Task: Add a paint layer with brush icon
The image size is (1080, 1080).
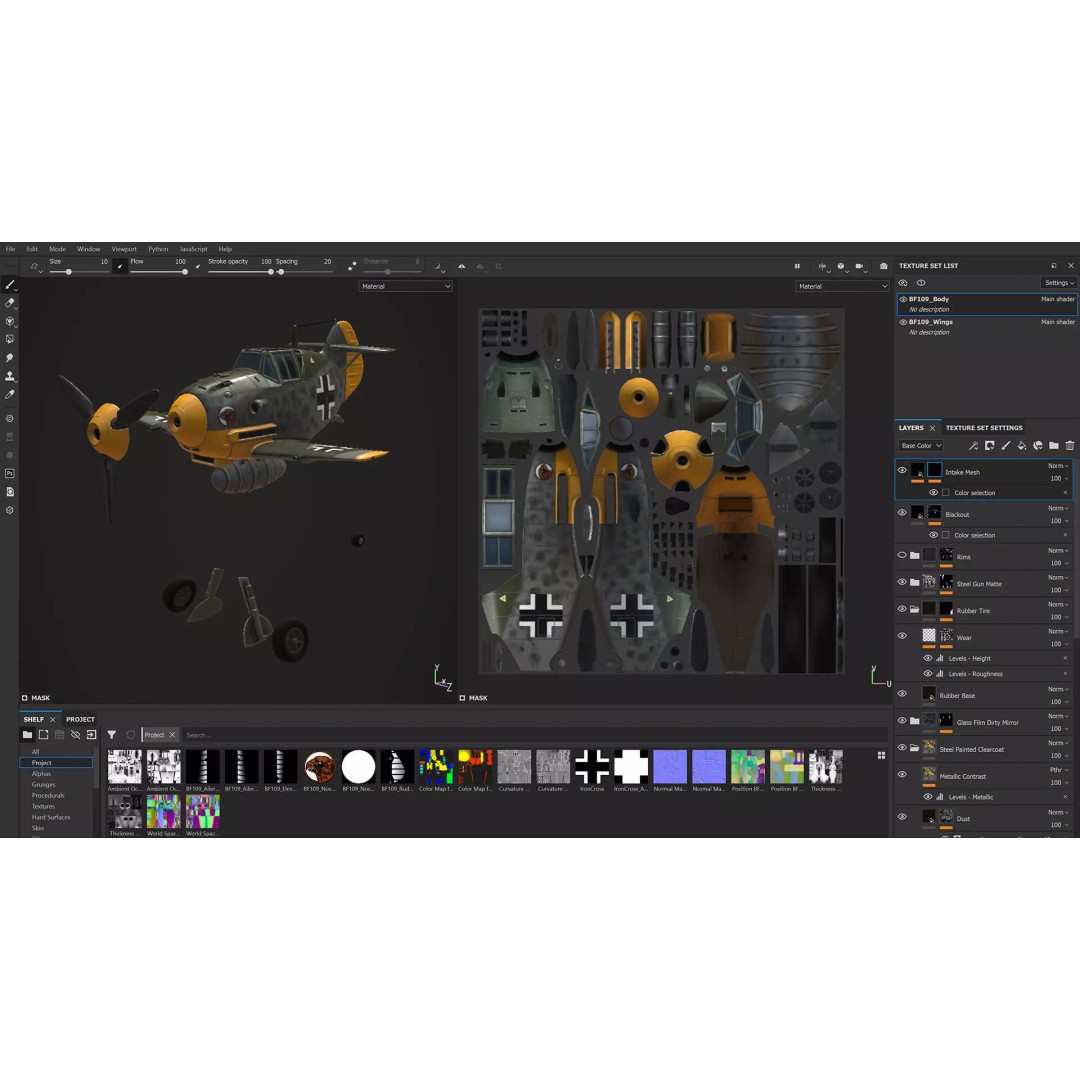Action: (x=1006, y=446)
